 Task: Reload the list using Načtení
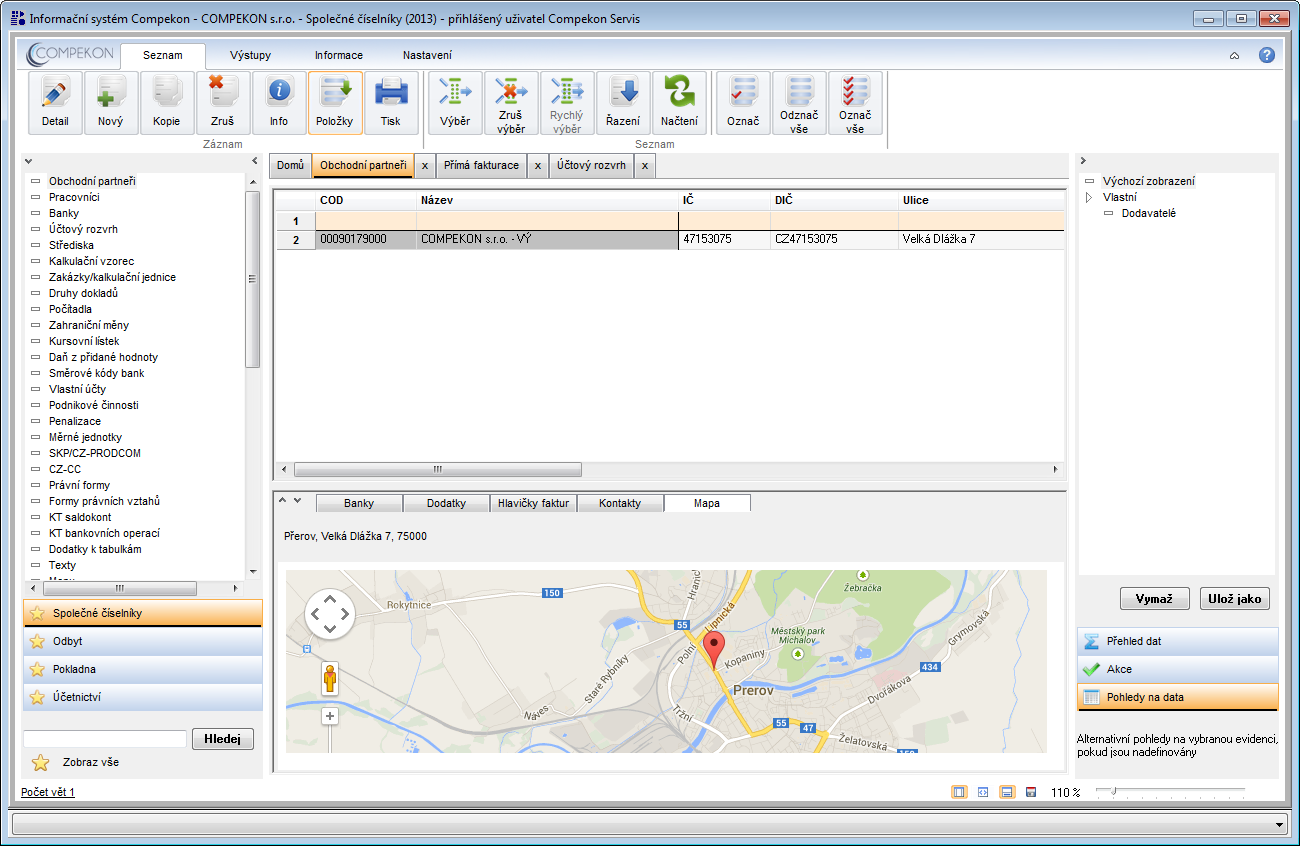pyautogui.click(x=679, y=102)
